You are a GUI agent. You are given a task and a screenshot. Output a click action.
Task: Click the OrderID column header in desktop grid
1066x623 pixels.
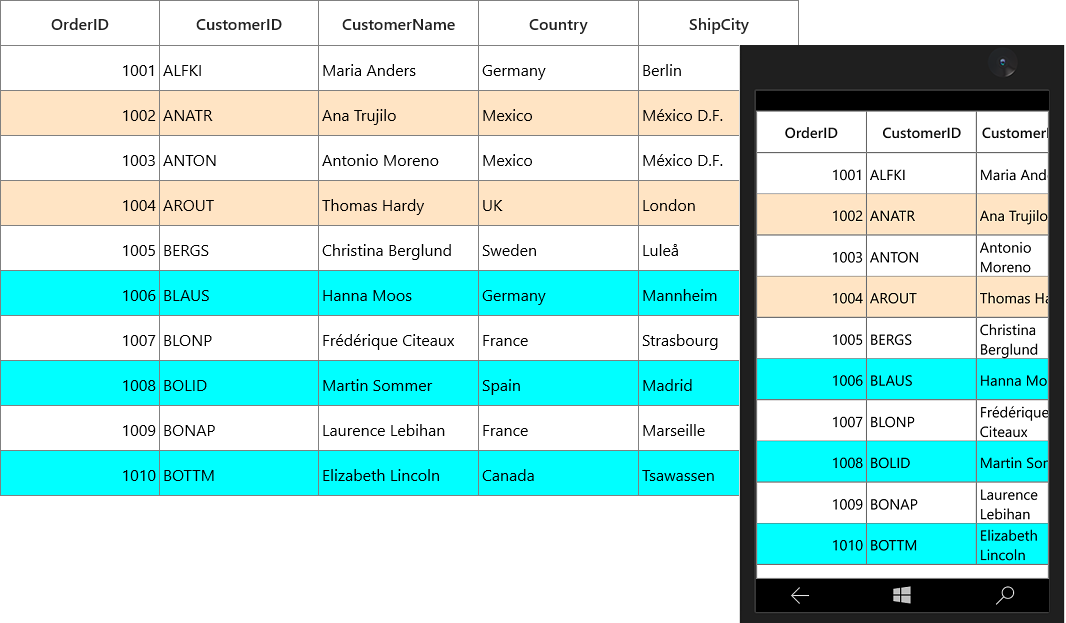80,24
